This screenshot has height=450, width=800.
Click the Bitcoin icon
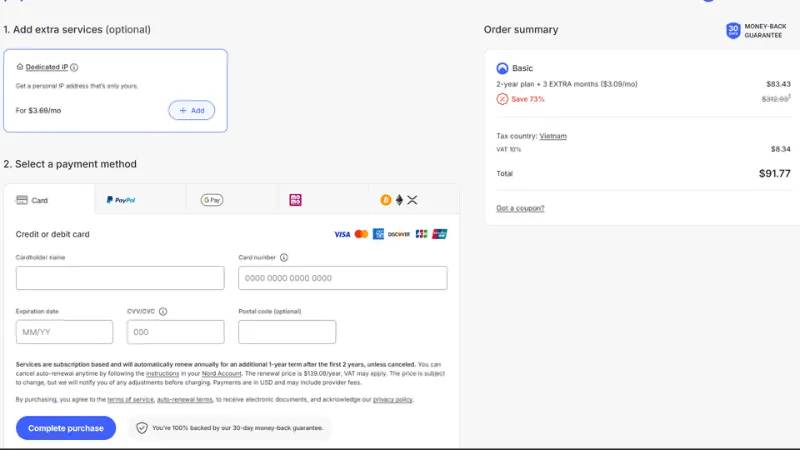386,200
